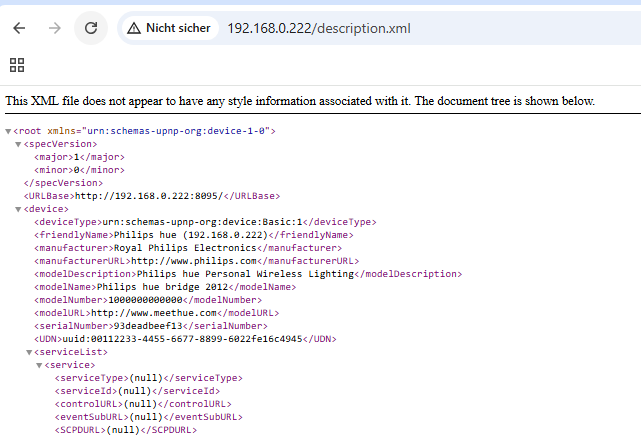Image resolution: width=641 pixels, height=436 pixels.
Task: Open the 'Nicht sicher' security info chip
Action: (x=170, y=28)
